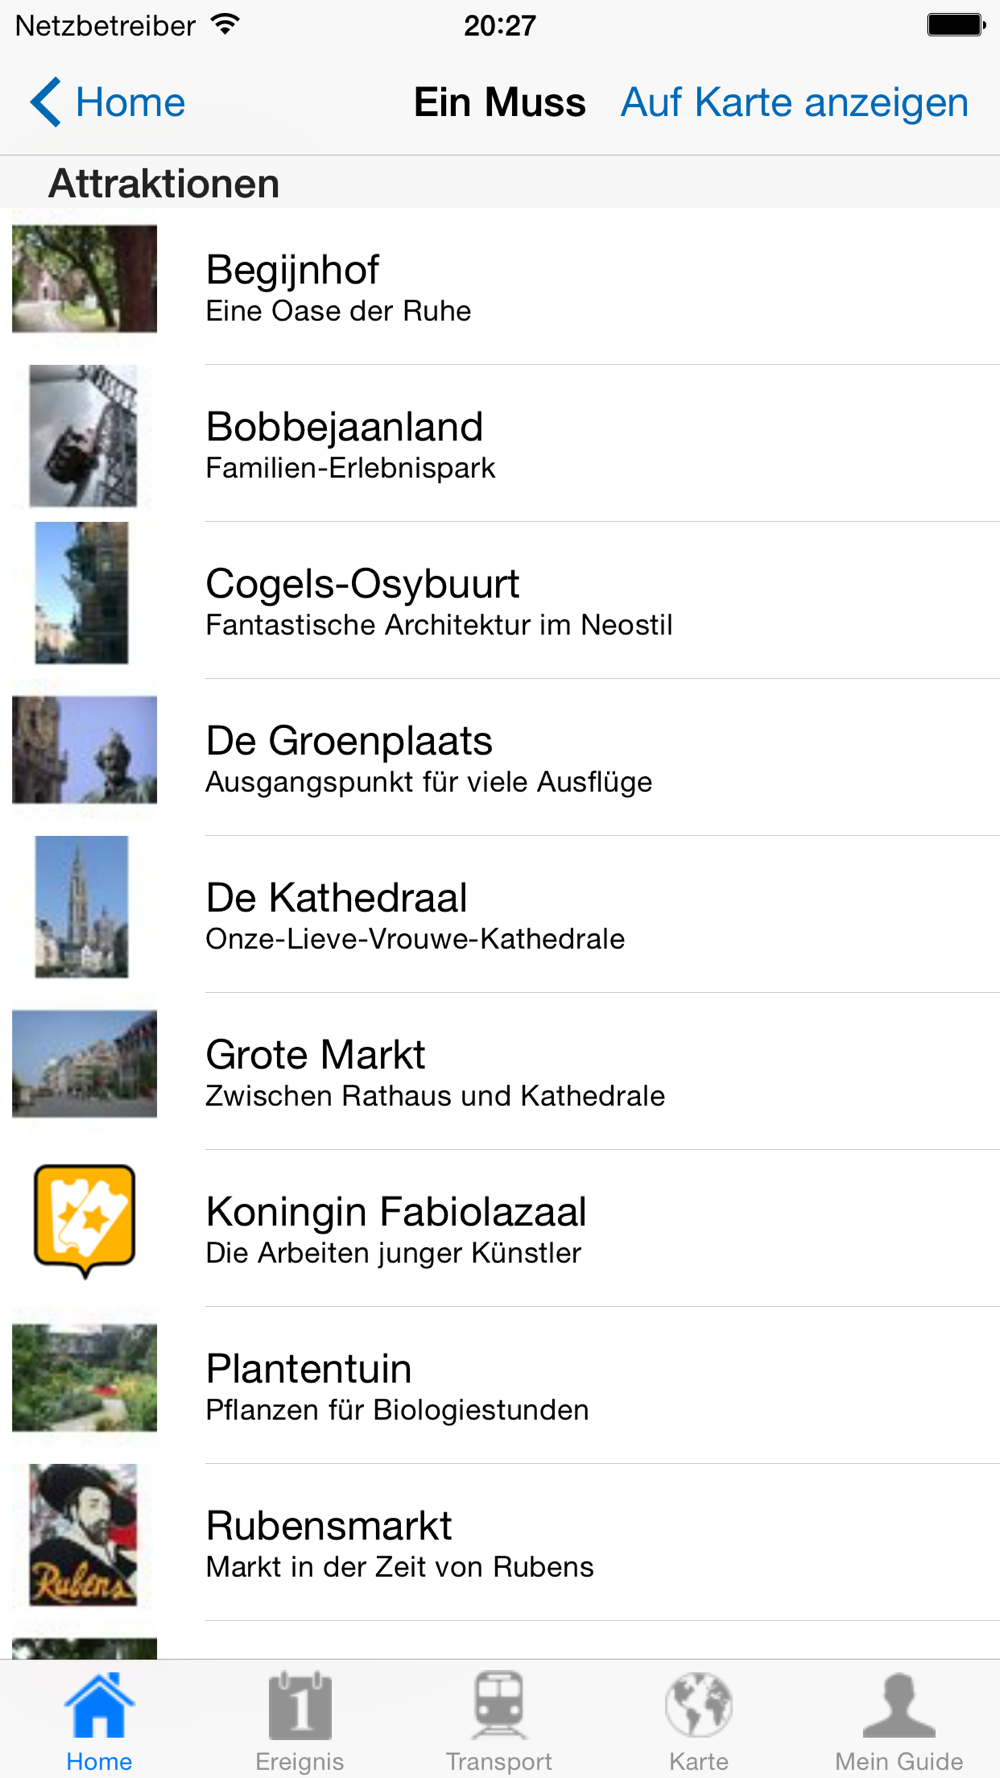This screenshot has width=1000, height=1778.
Task: Tap the Koningin Fabiolazaal ticket icon
Action: point(85,1220)
